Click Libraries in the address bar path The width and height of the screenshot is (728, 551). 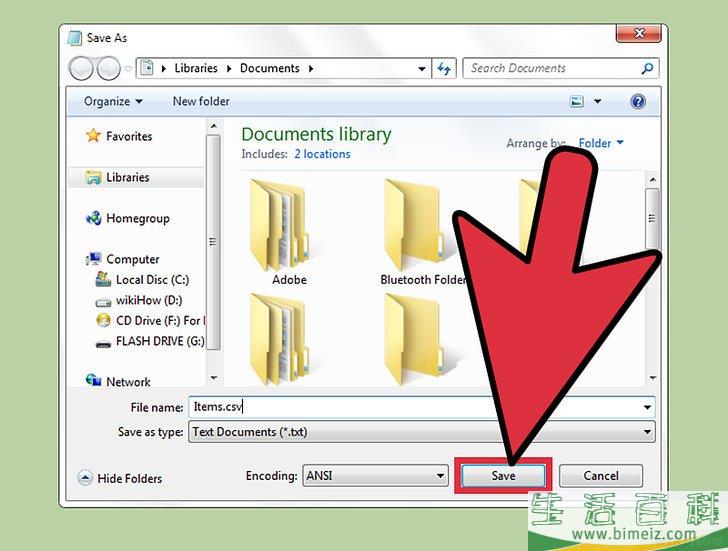tap(196, 68)
